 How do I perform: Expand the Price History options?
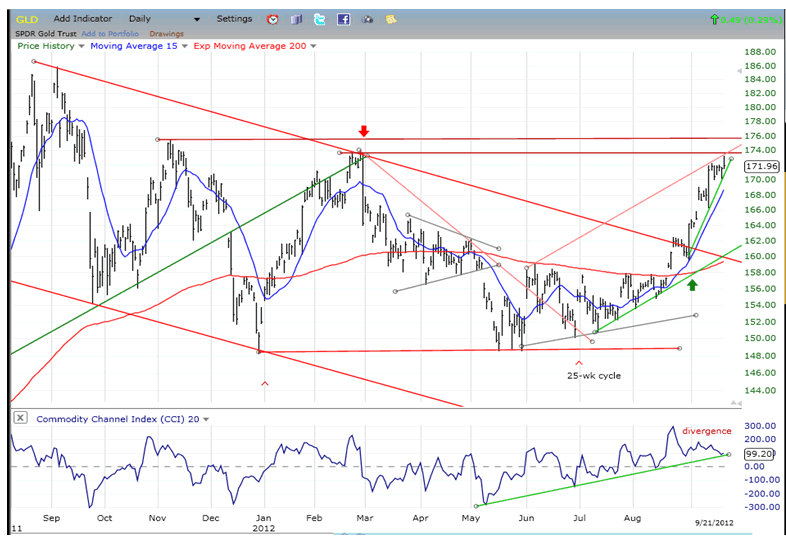(x=82, y=46)
